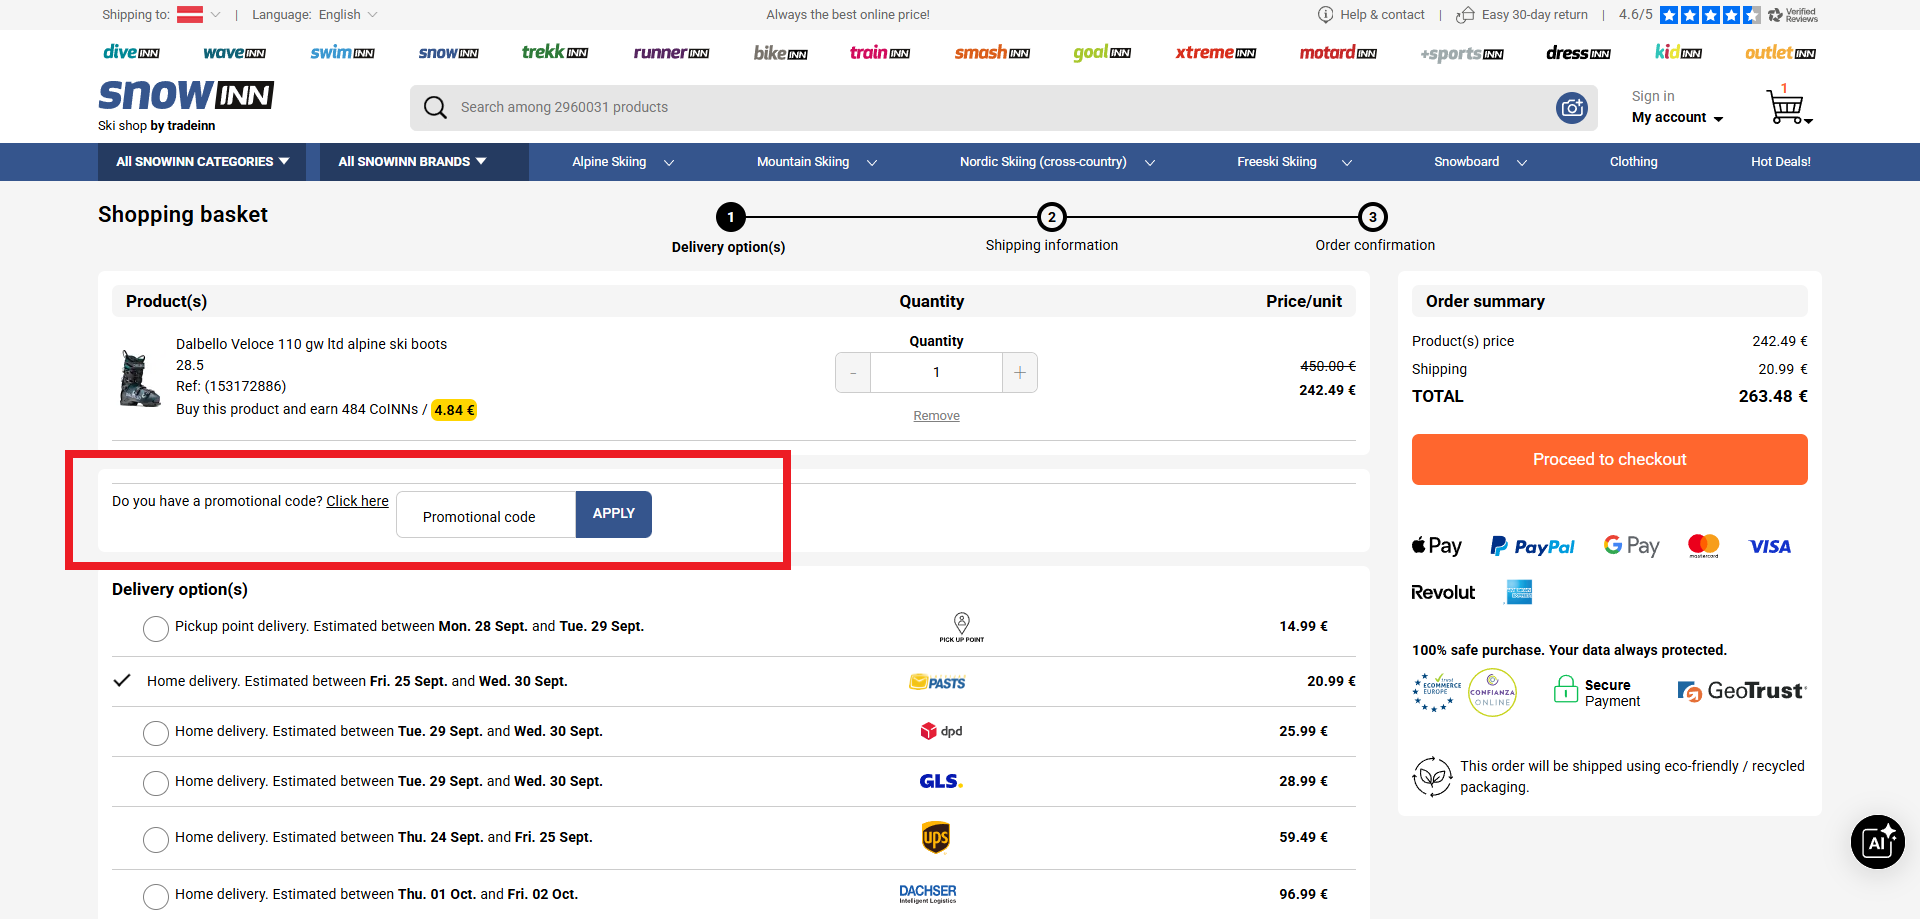Open the xtremeinn store logo link
Screen dimensions: 1920x919
[x=1216, y=53]
